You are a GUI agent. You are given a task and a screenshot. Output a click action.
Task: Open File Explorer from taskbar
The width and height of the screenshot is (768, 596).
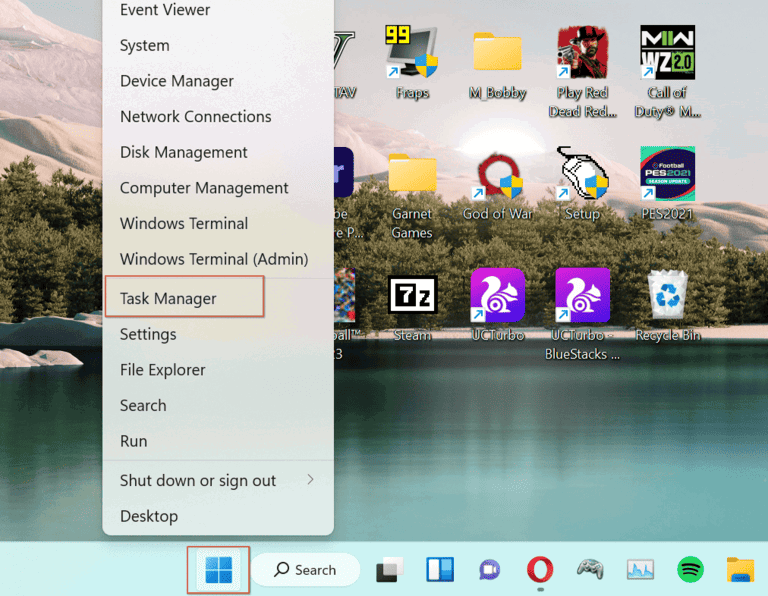point(740,570)
